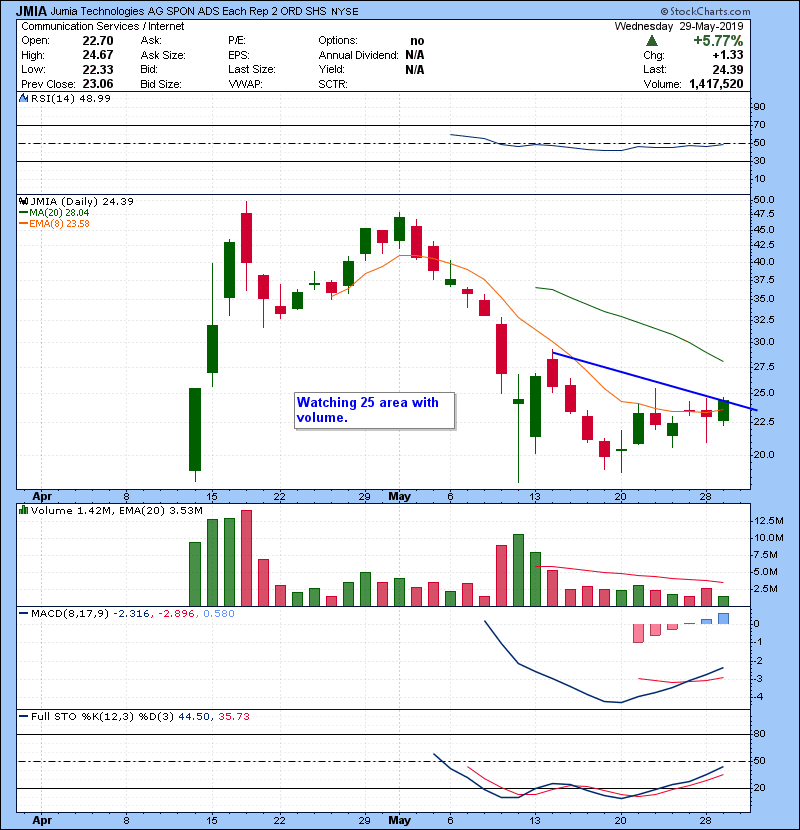Click the MACD histogram value 0.580
Image resolution: width=800 pixels, height=830 pixels.
click(x=219, y=614)
